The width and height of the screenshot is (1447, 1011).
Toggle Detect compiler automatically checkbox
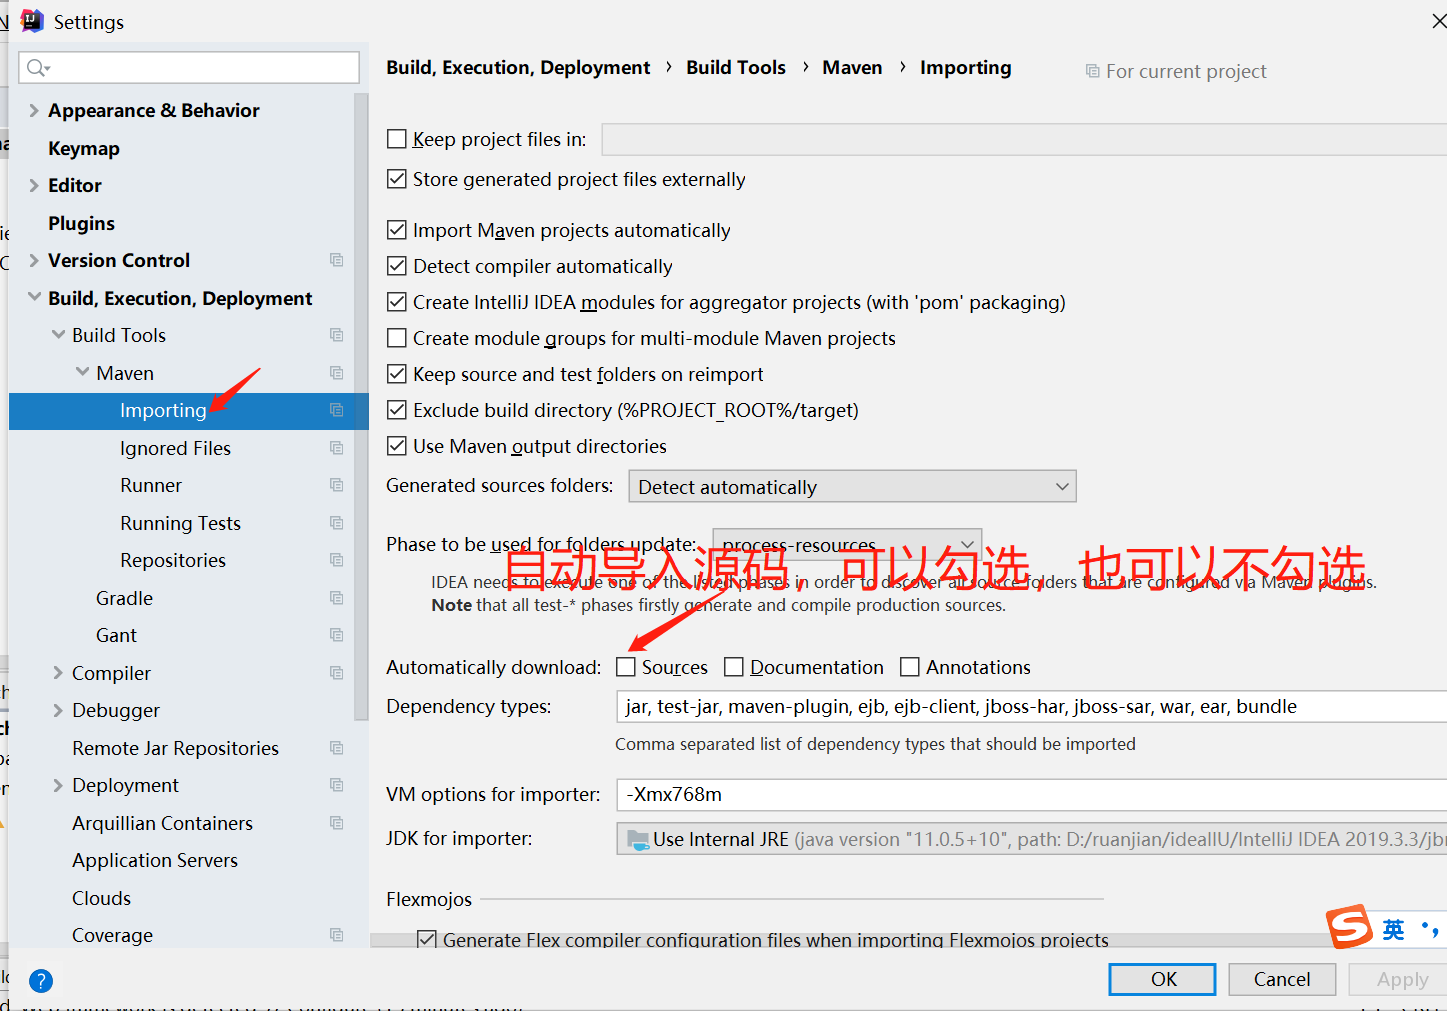coord(397,266)
